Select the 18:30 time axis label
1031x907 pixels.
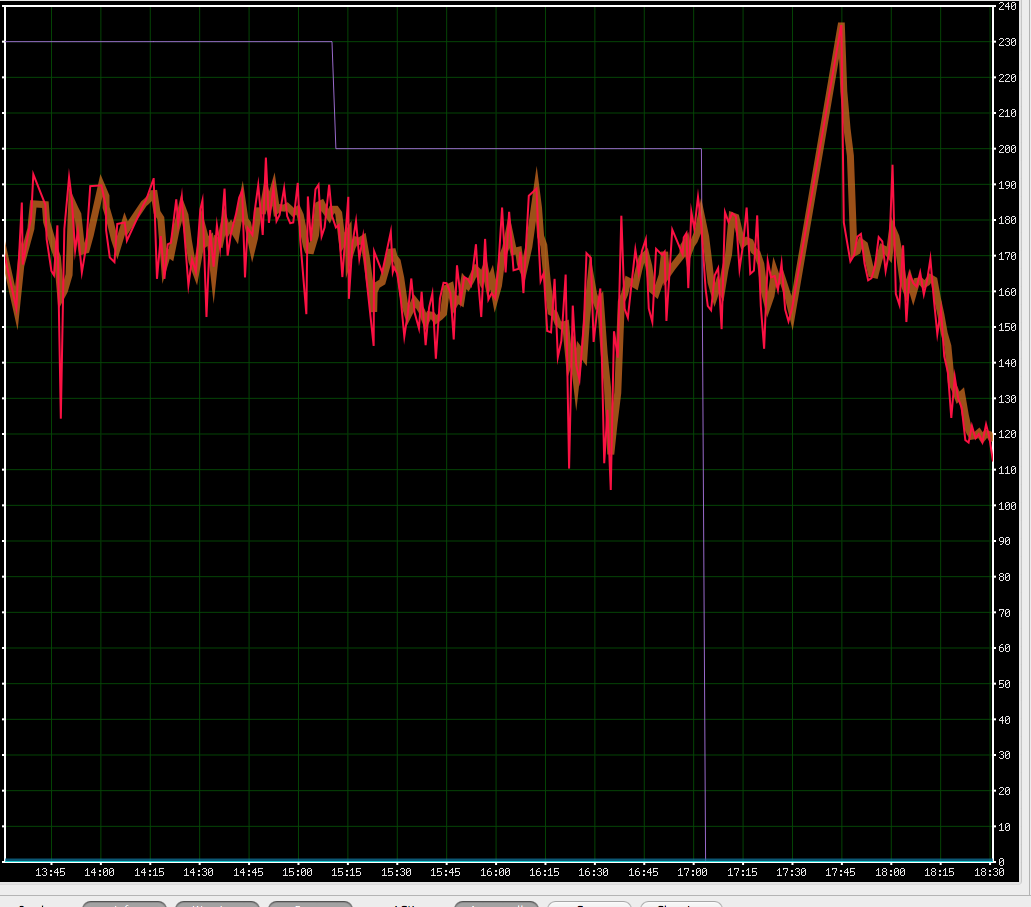click(988, 872)
